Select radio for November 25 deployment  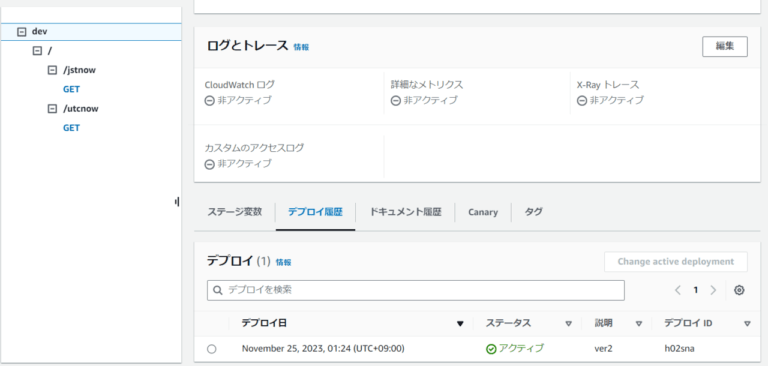click(x=212, y=349)
